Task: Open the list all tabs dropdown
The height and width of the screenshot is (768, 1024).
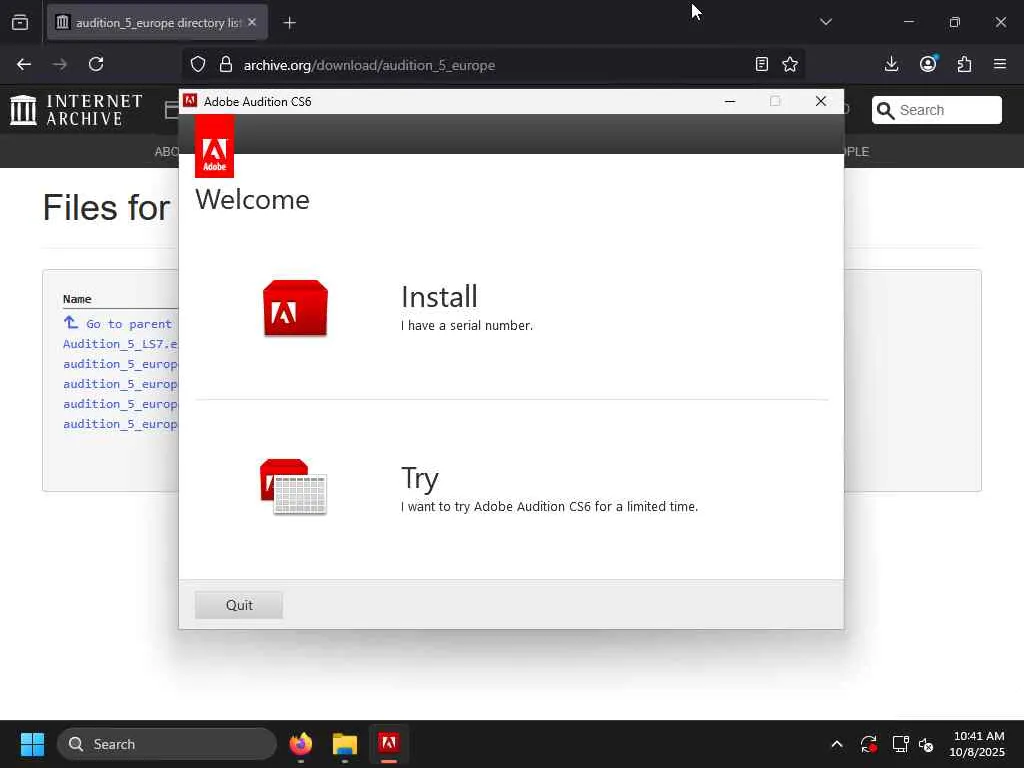Action: coord(826,22)
